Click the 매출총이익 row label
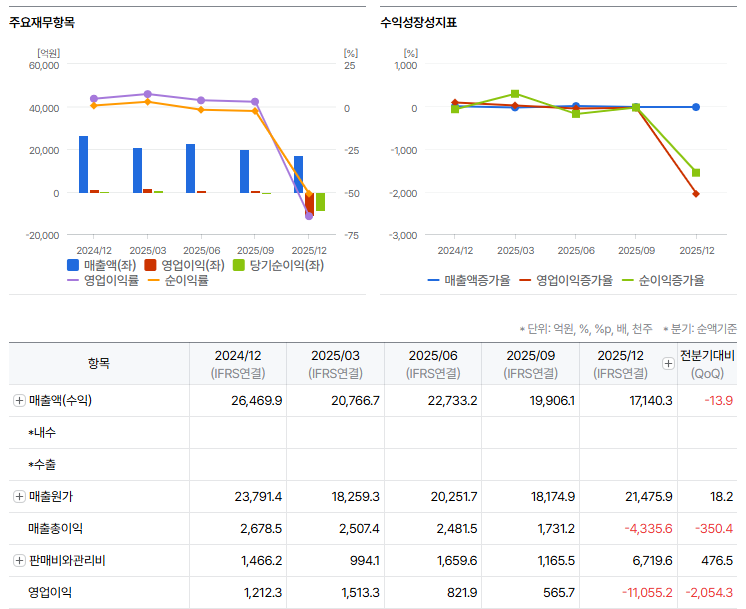 click(x=55, y=529)
